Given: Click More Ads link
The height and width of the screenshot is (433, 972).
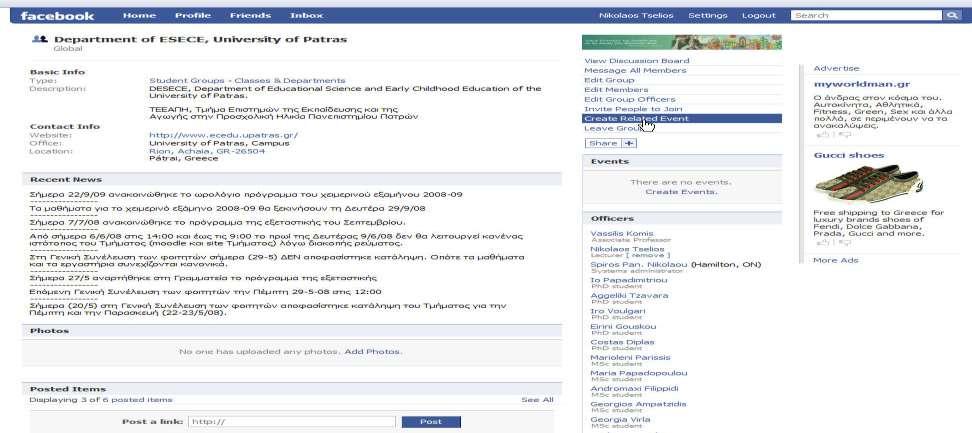Looking at the screenshot, I should [836, 260].
